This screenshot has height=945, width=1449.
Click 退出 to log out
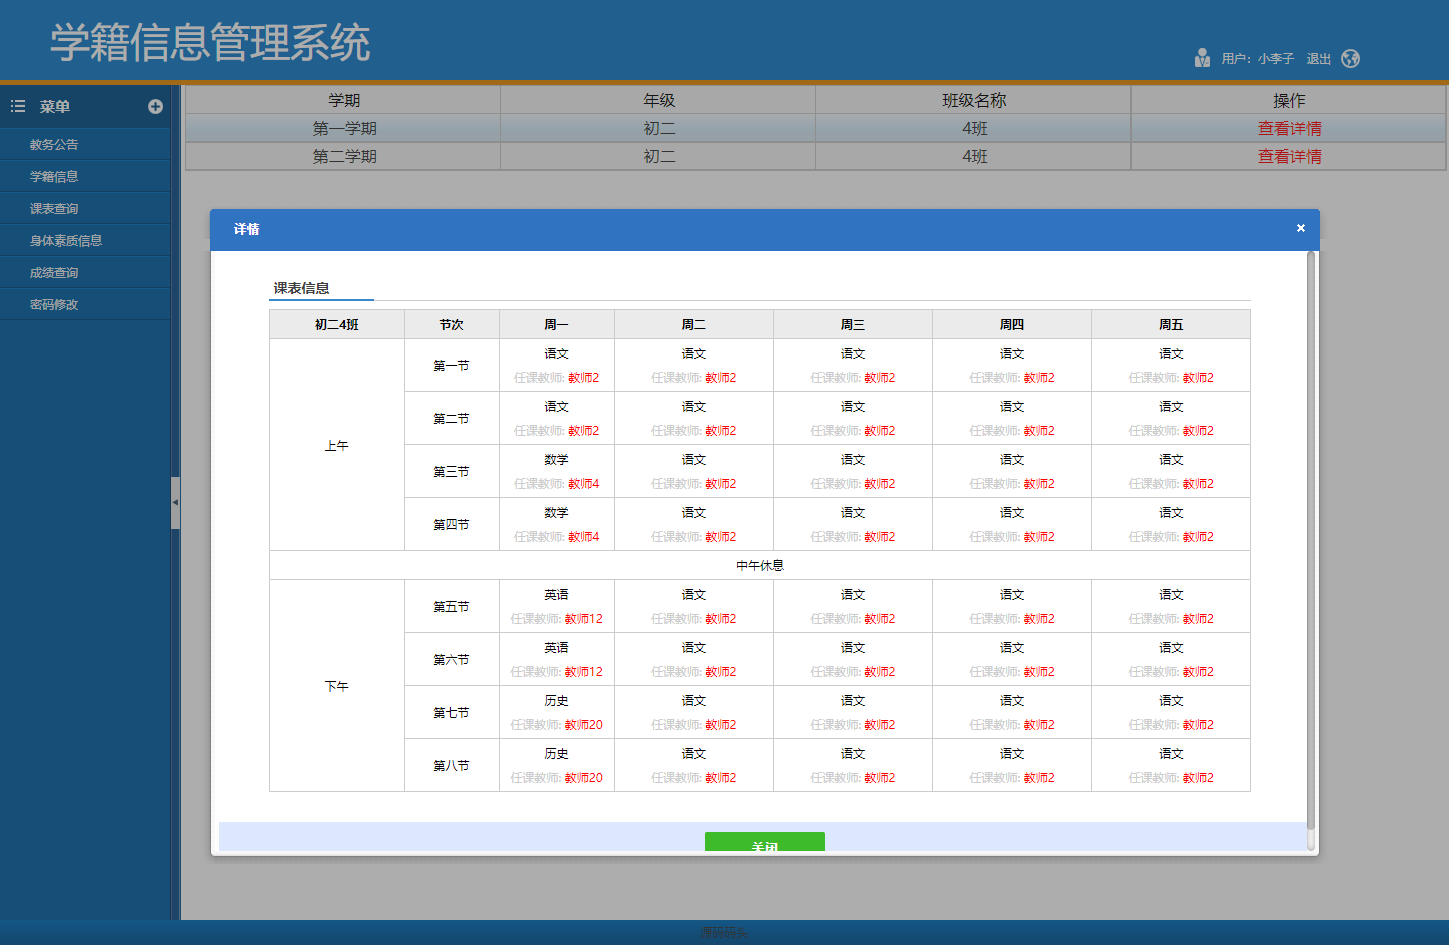tap(1318, 59)
